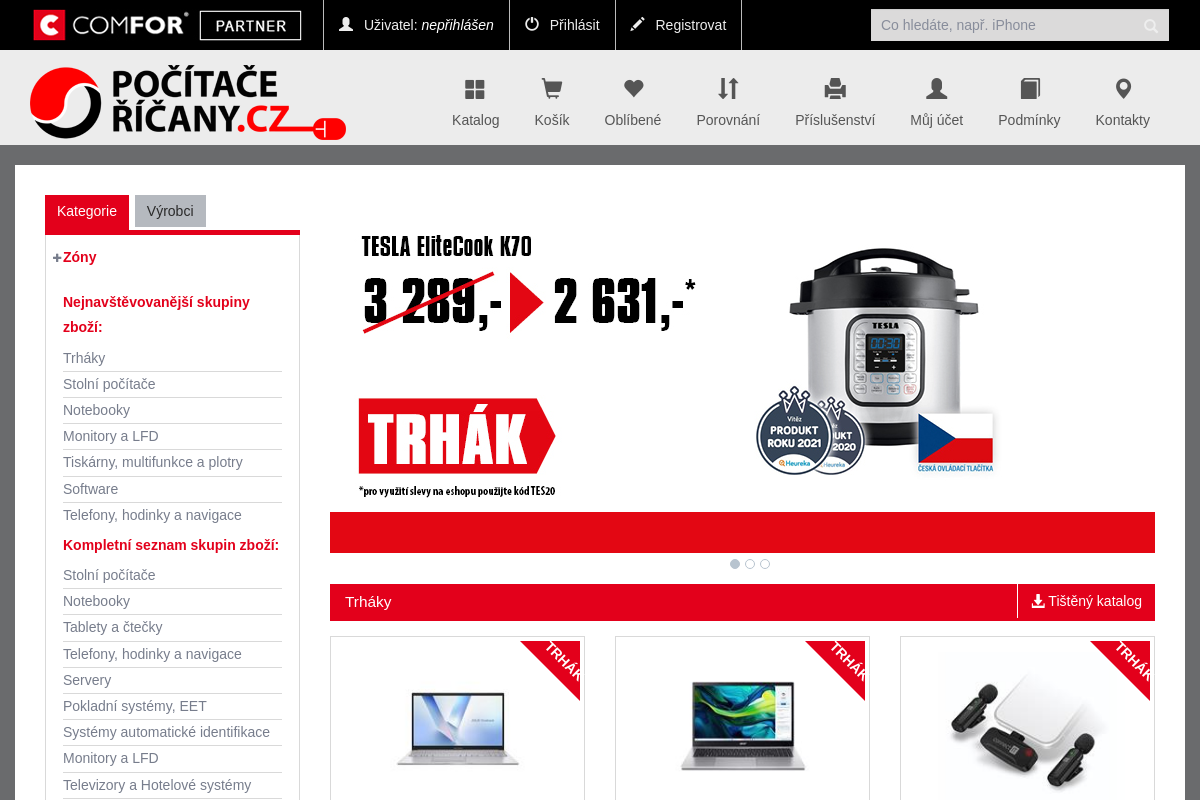Image resolution: width=1200 pixels, height=800 pixels.
Task: Select the Kategorie tab
Action: (x=87, y=211)
